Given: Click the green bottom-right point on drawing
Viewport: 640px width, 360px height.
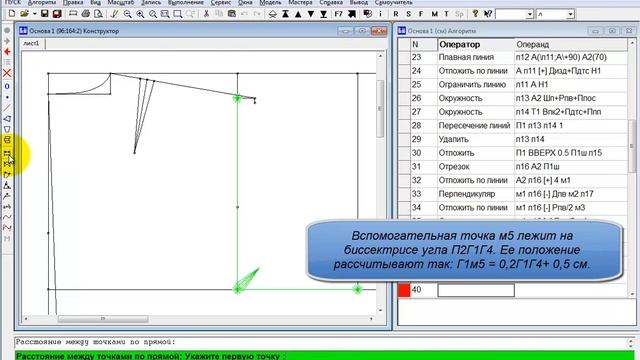Looking at the screenshot, I should [x=358, y=289].
